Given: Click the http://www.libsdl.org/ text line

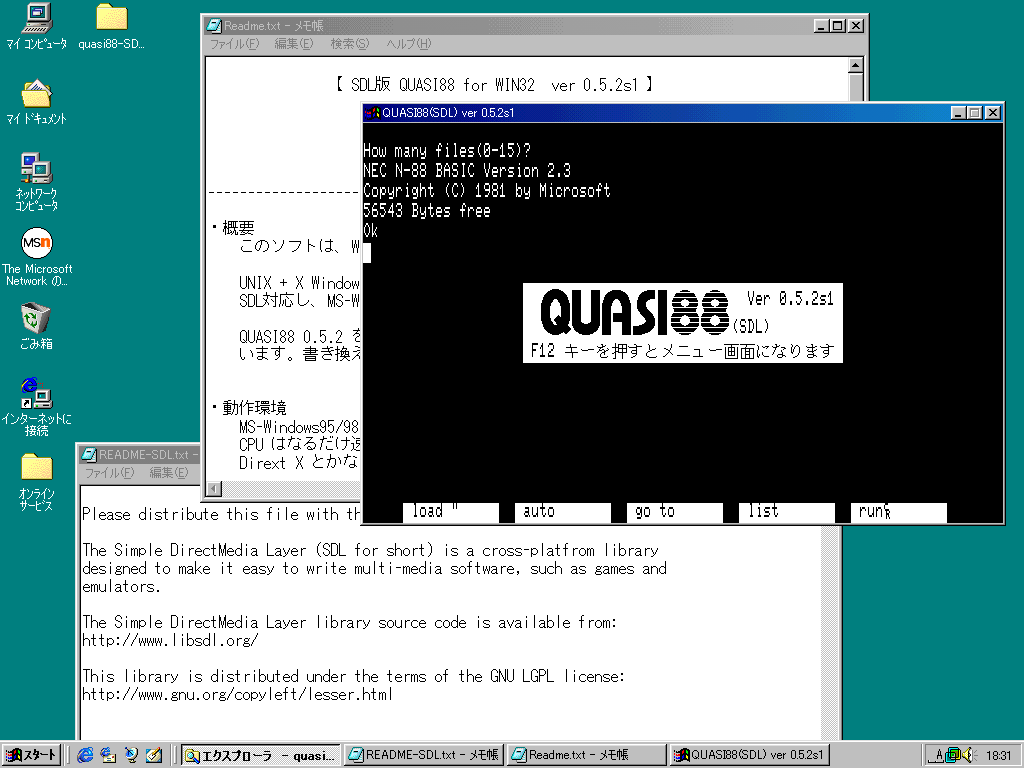Looking at the screenshot, I should [x=170, y=640].
